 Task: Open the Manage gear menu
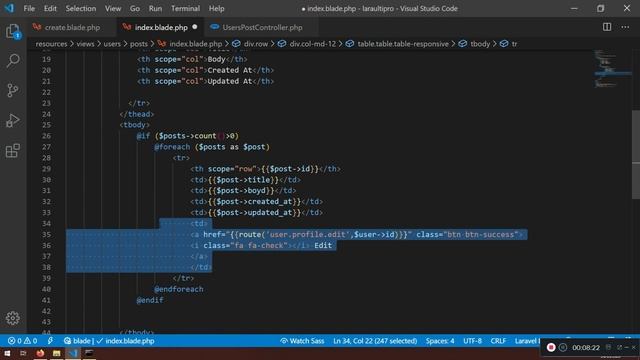point(13,318)
